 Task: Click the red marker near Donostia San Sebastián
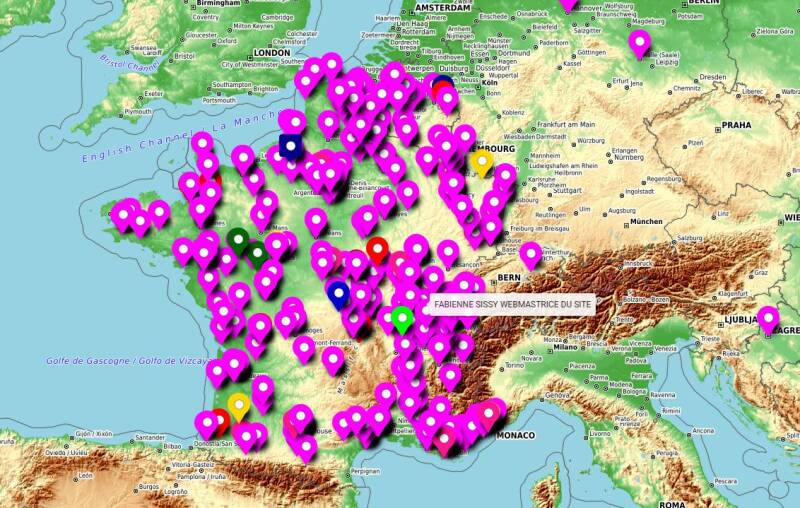click(222, 420)
